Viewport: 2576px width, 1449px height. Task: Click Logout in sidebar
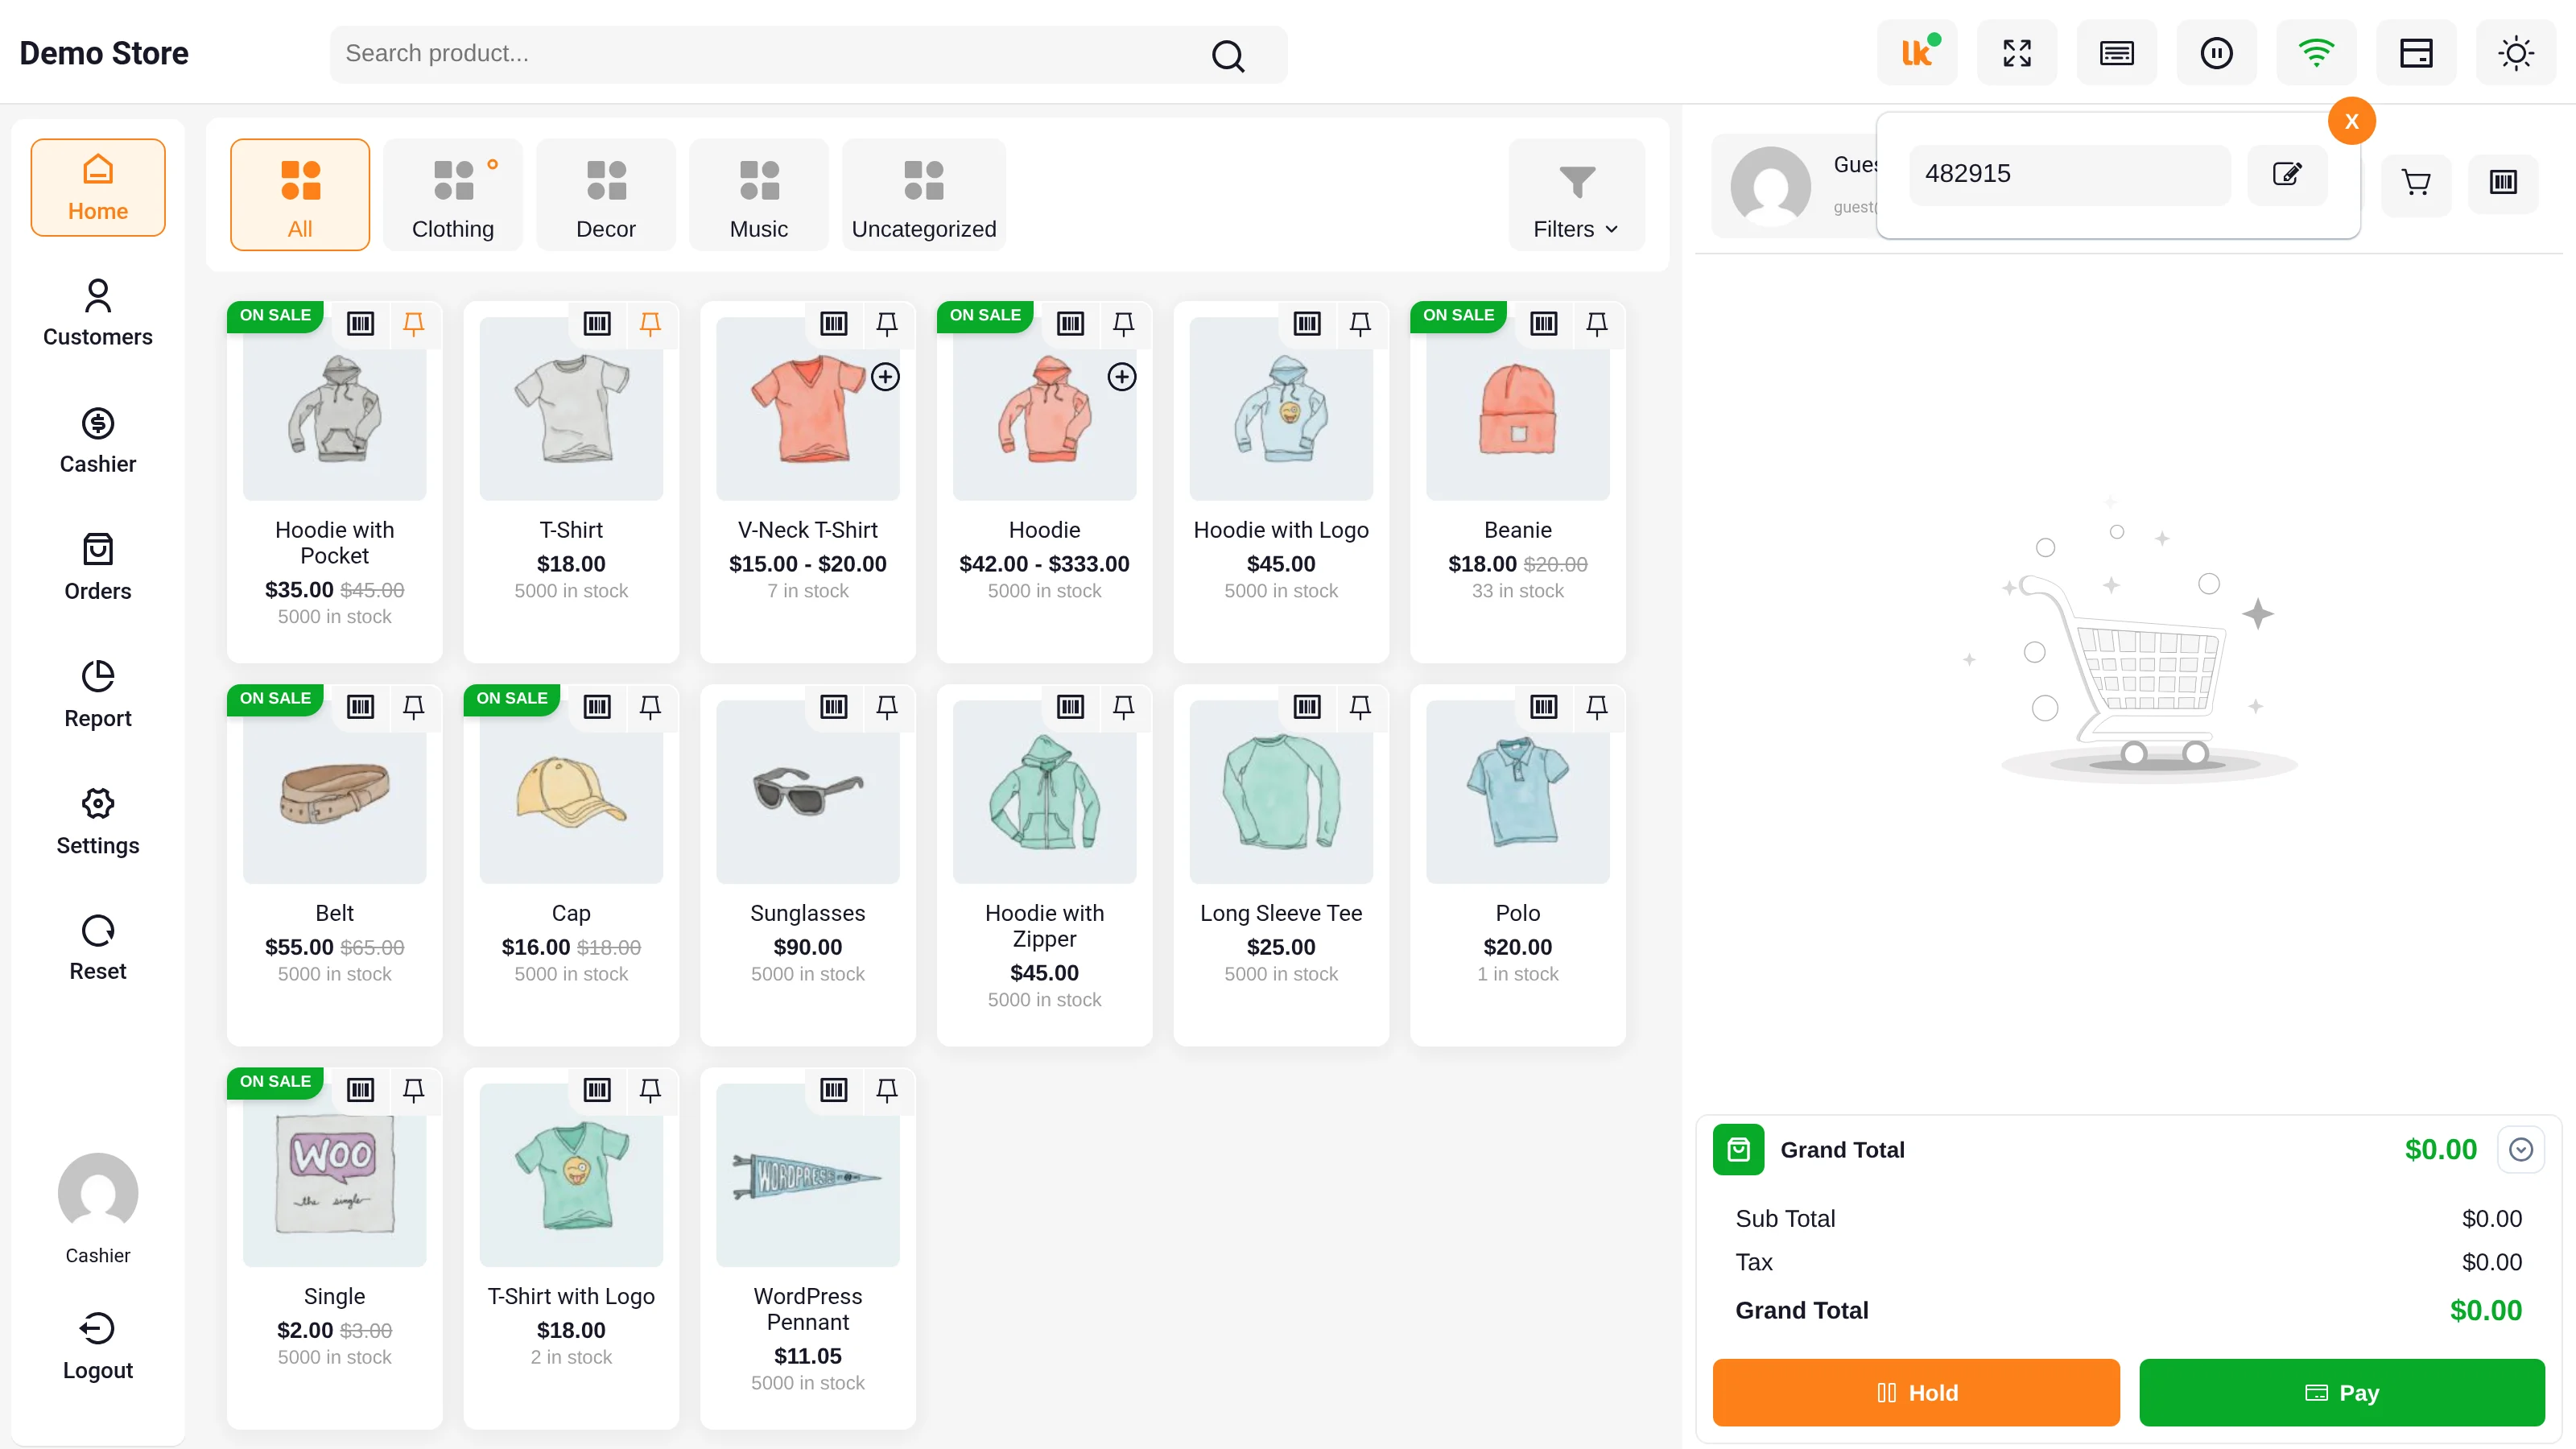click(x=98, y=1347)
